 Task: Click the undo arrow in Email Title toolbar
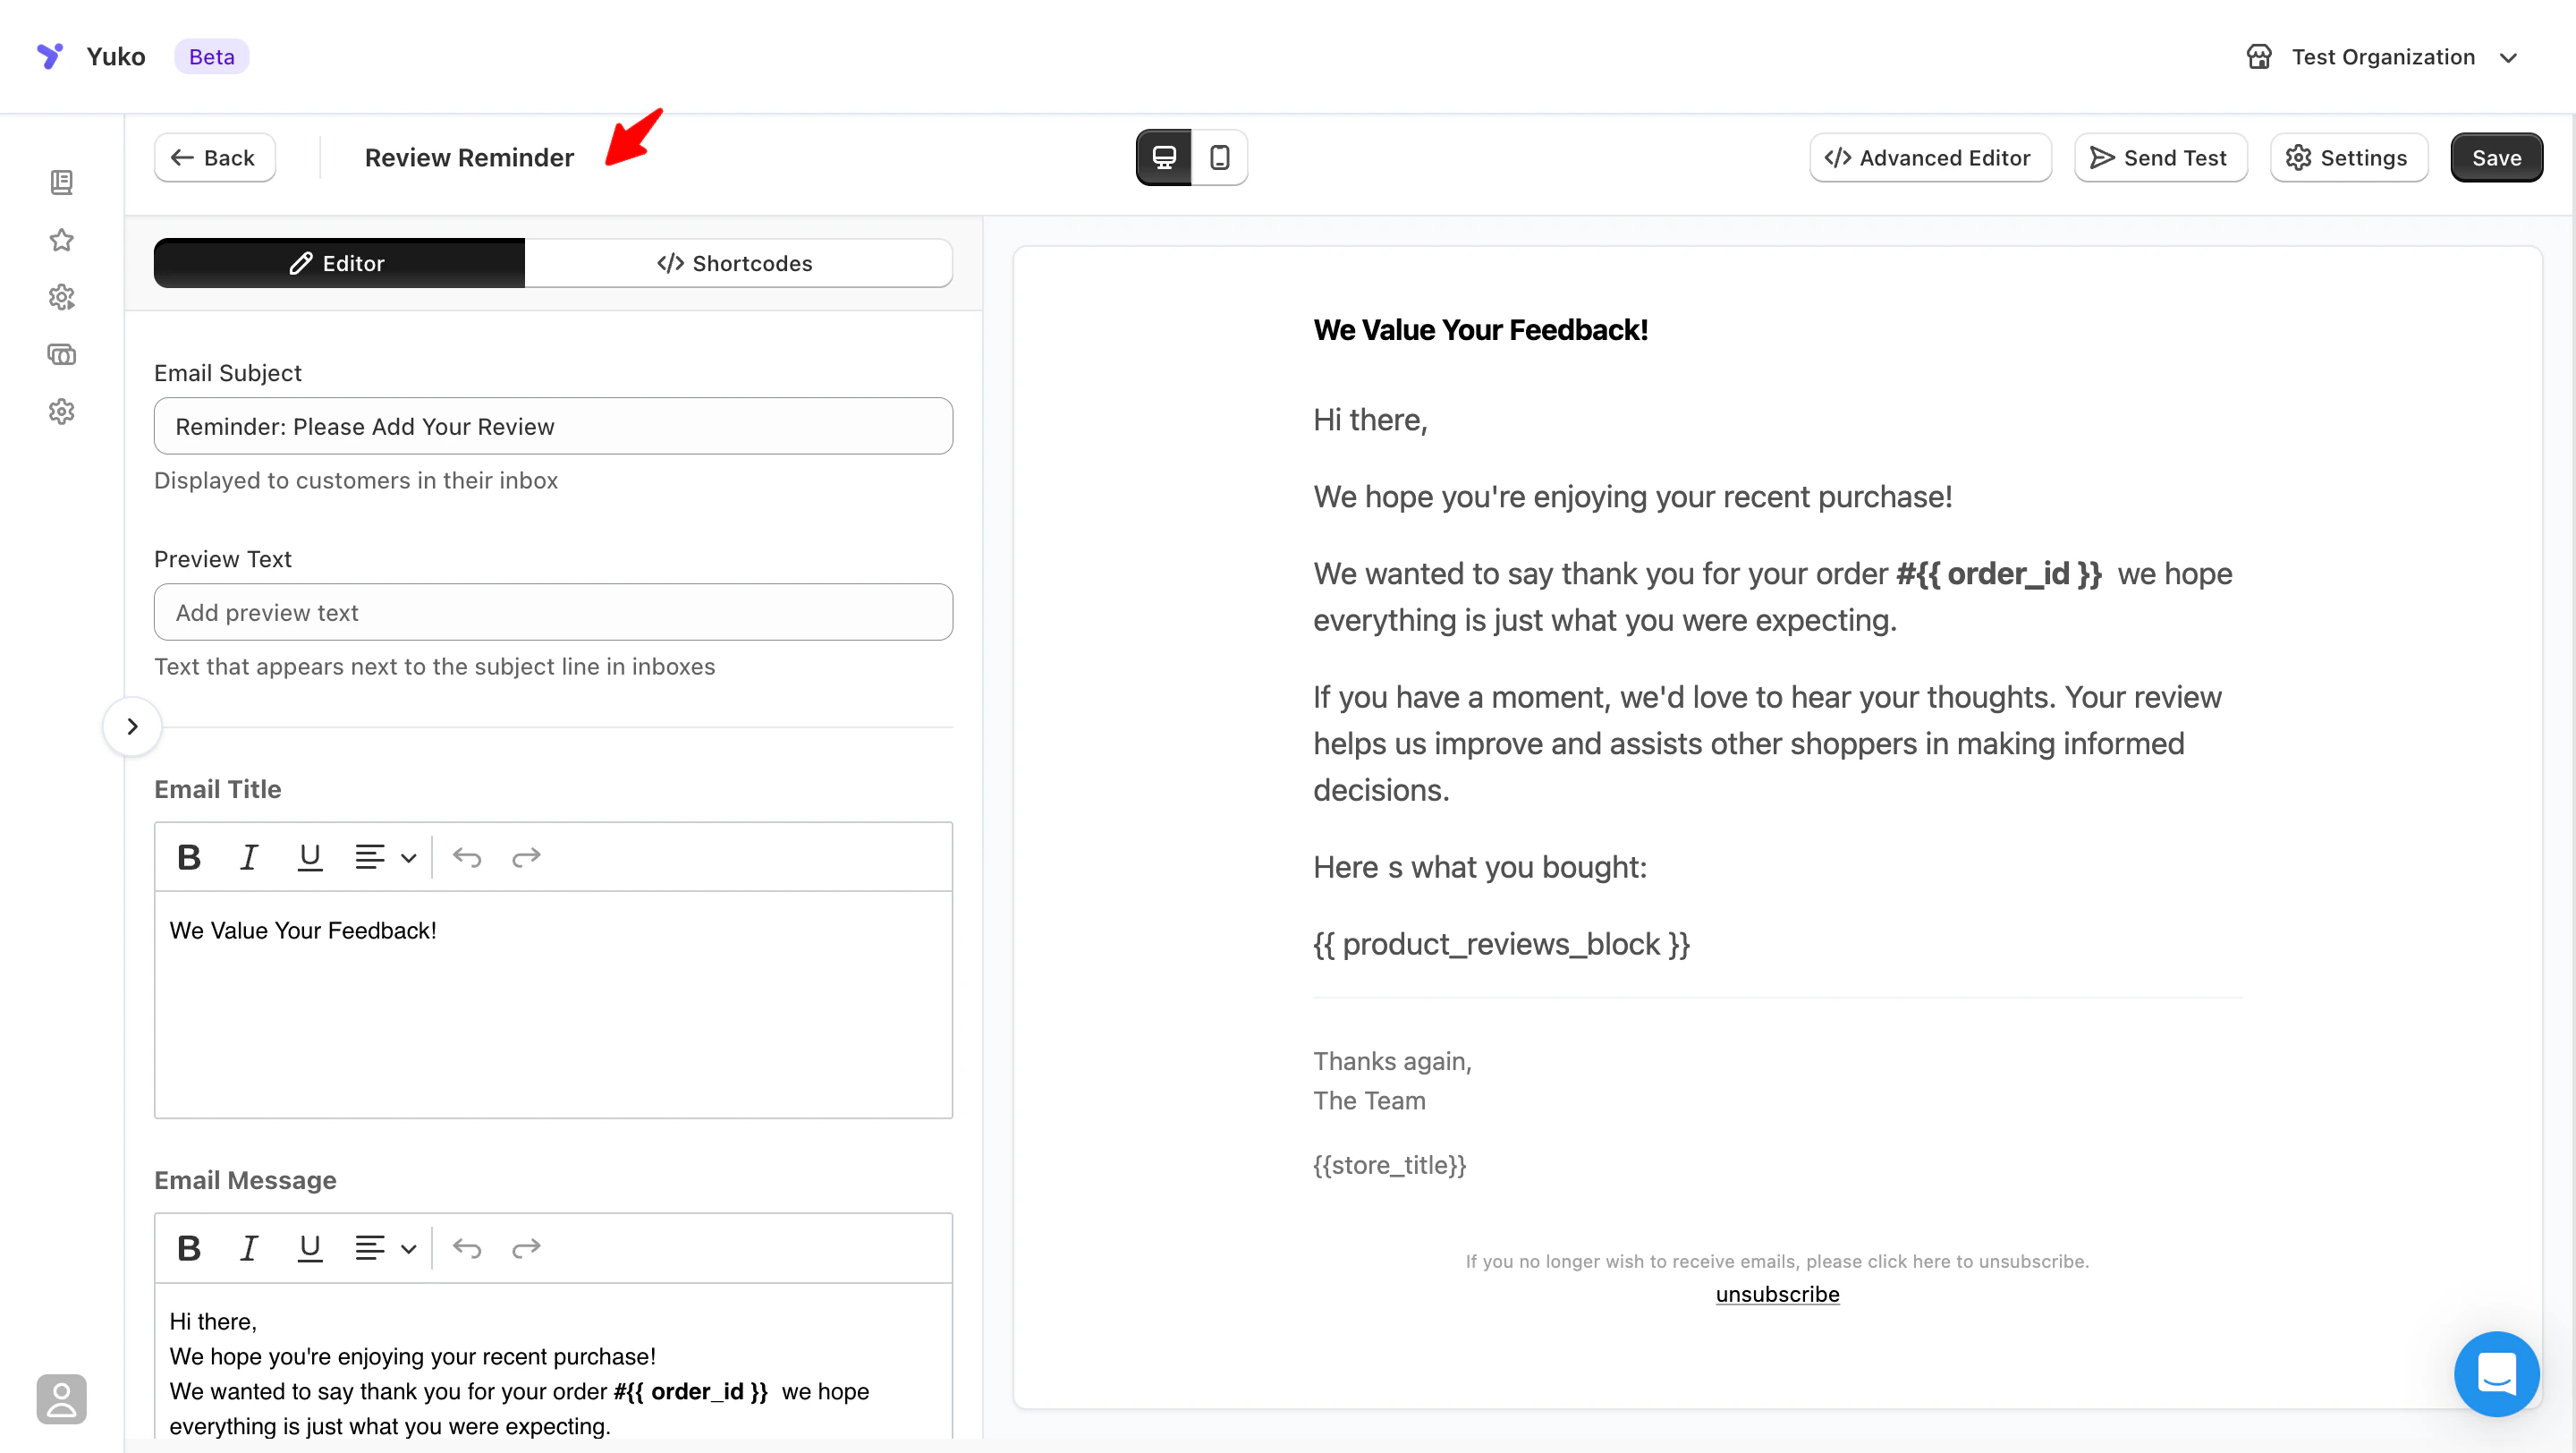click(466, 857)
